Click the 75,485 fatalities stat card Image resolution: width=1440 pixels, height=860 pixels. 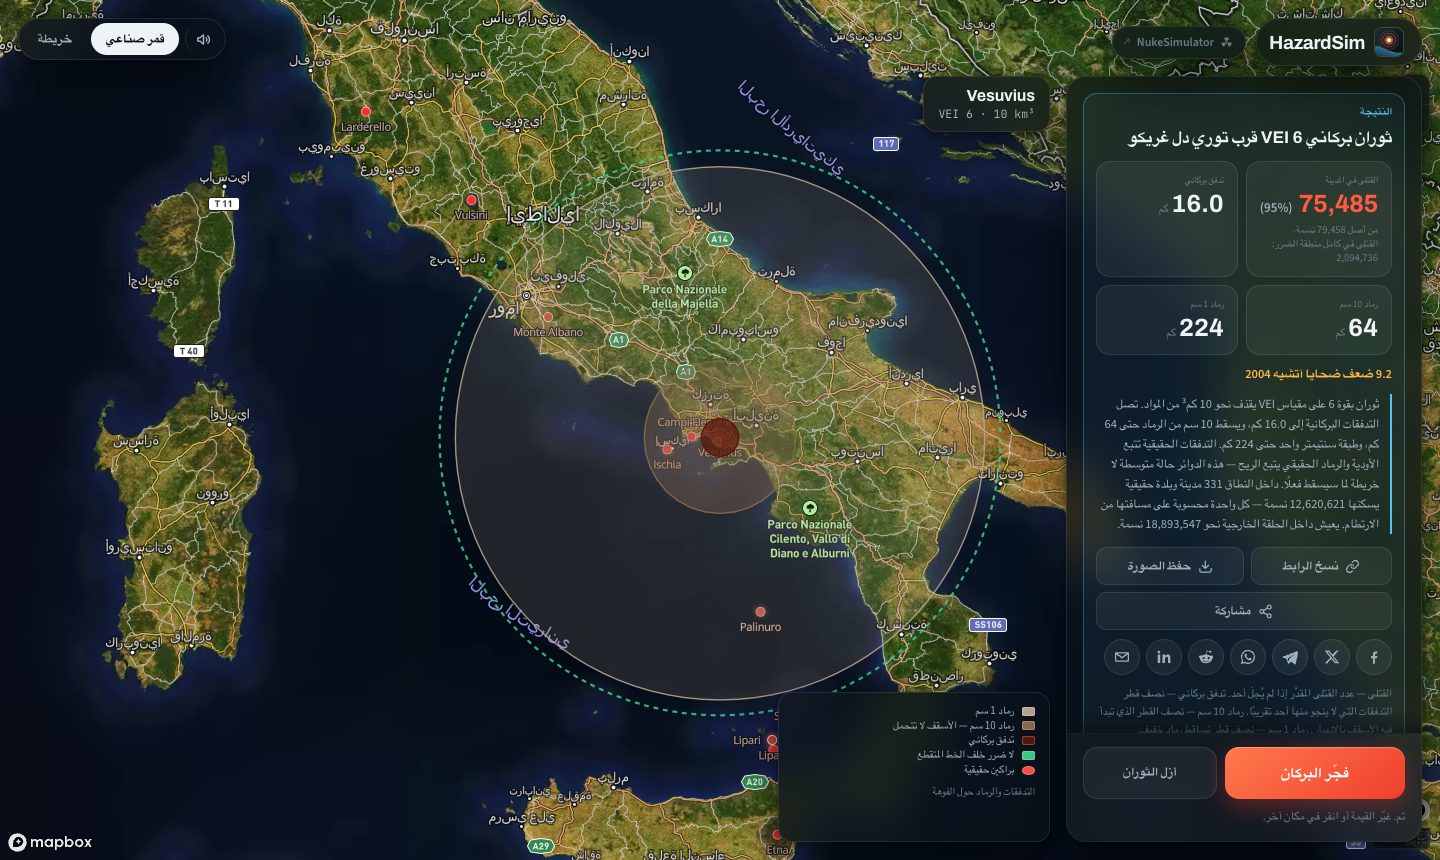[x=1319, y=219]
